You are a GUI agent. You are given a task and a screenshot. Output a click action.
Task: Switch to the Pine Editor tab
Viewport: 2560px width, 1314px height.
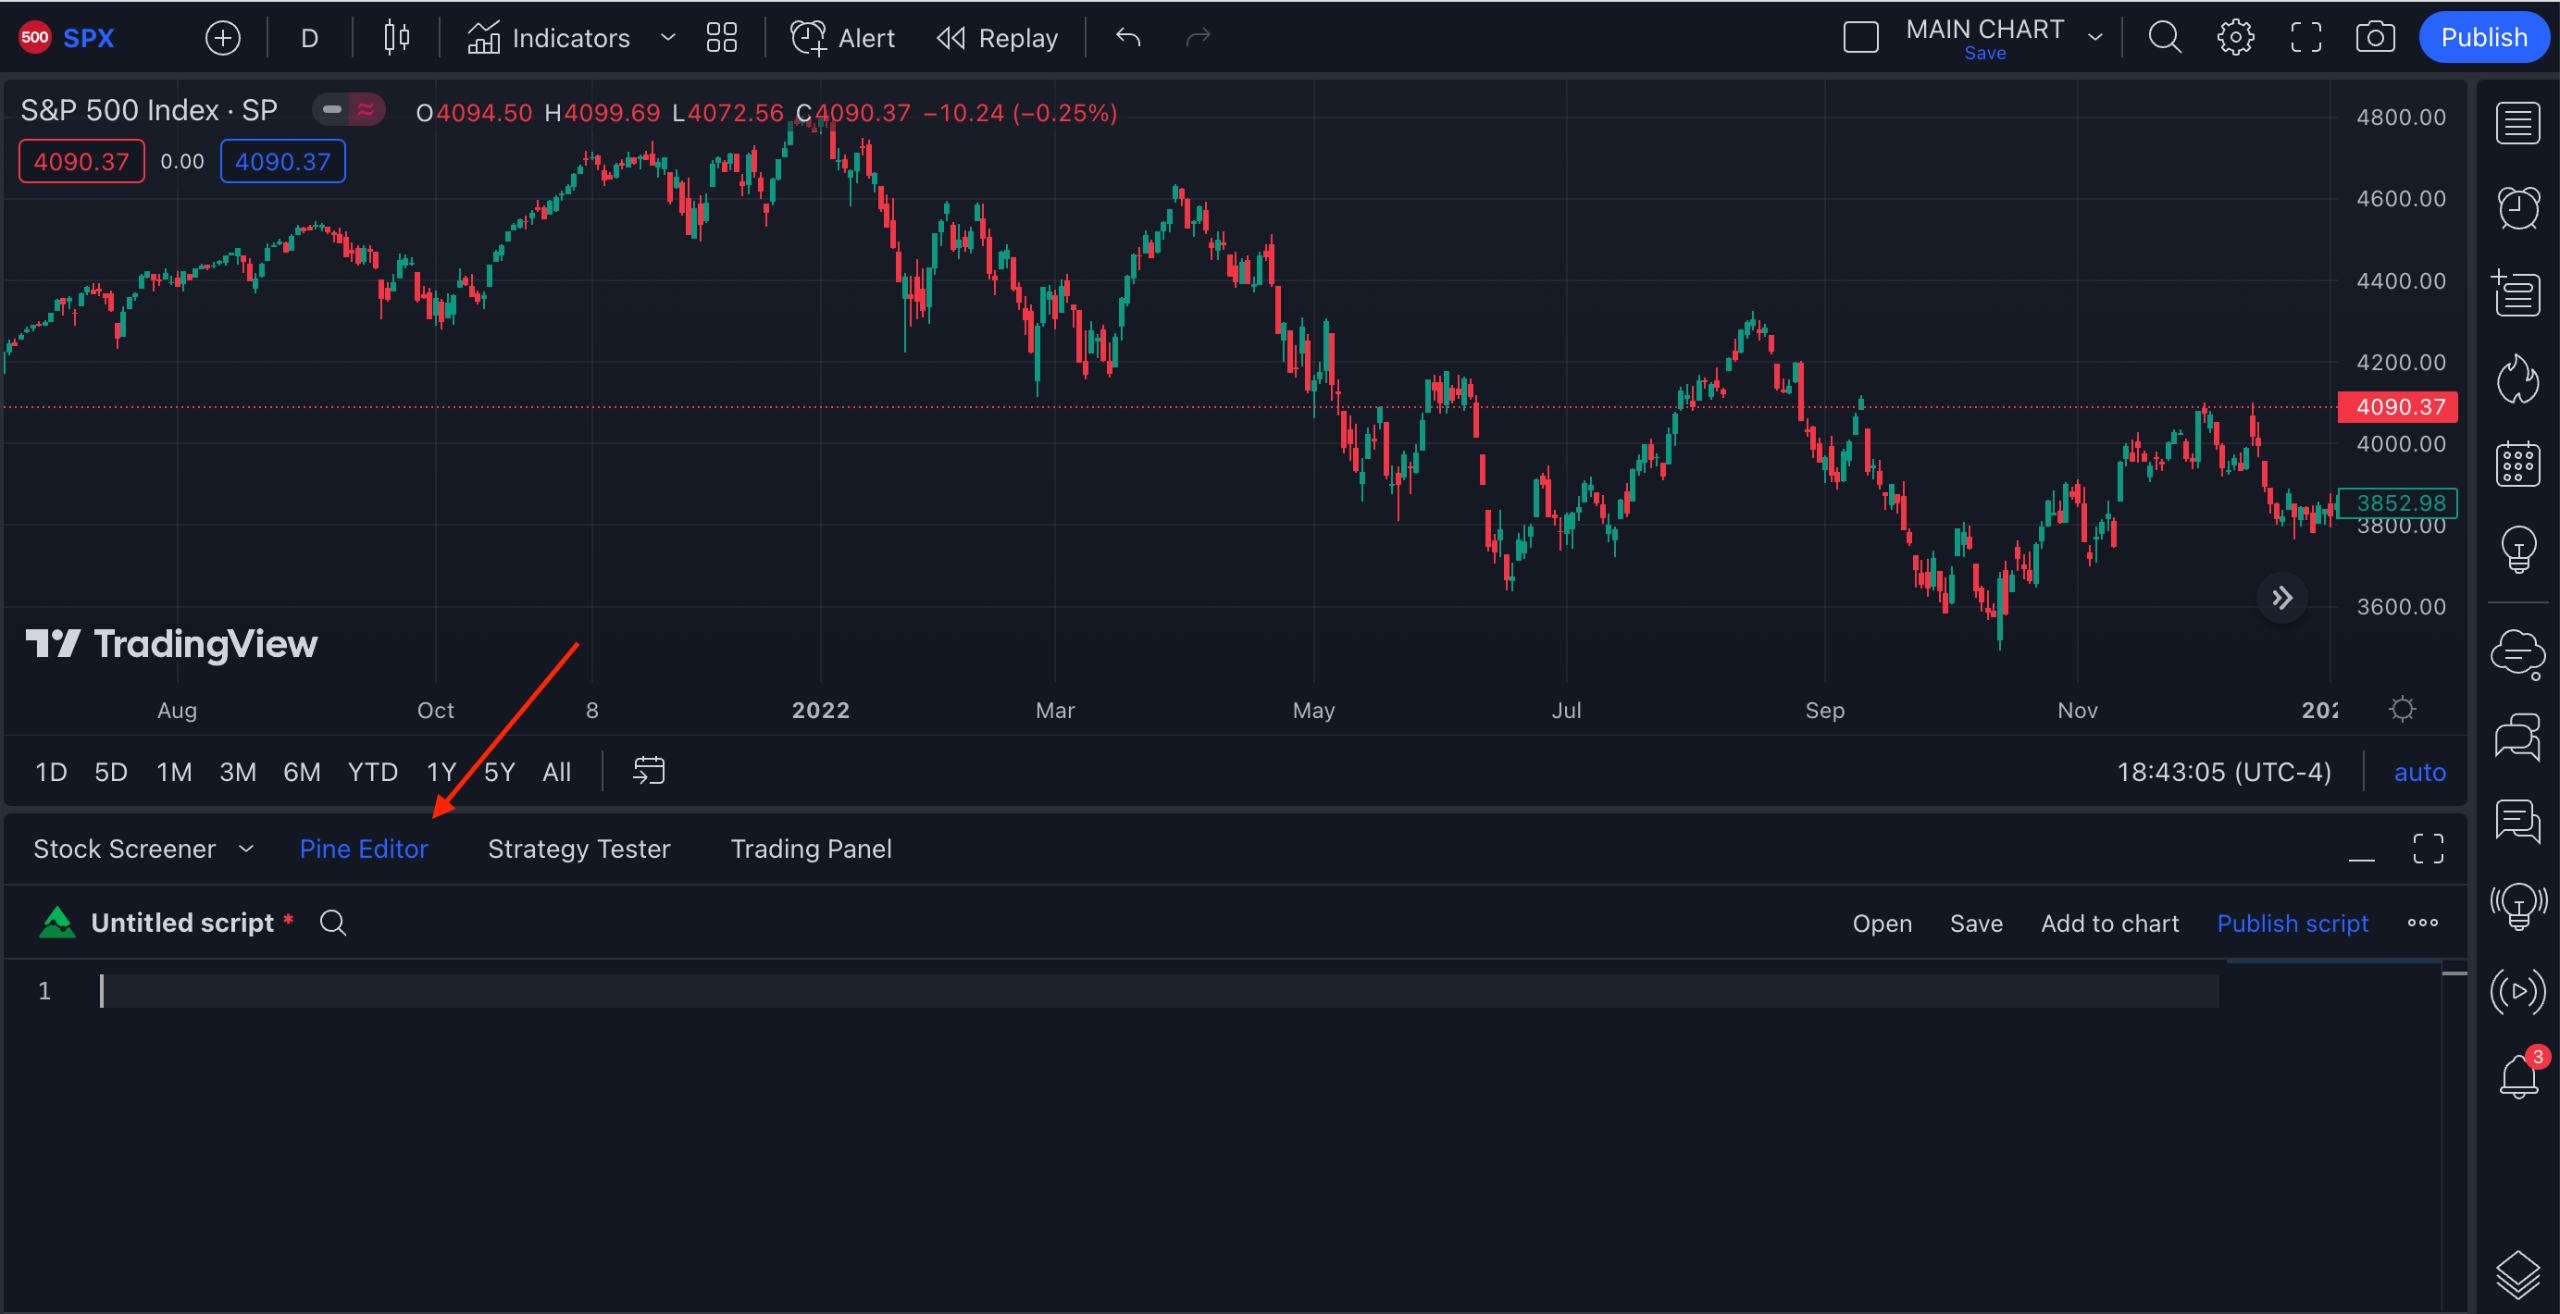click(x=364, y=849)
